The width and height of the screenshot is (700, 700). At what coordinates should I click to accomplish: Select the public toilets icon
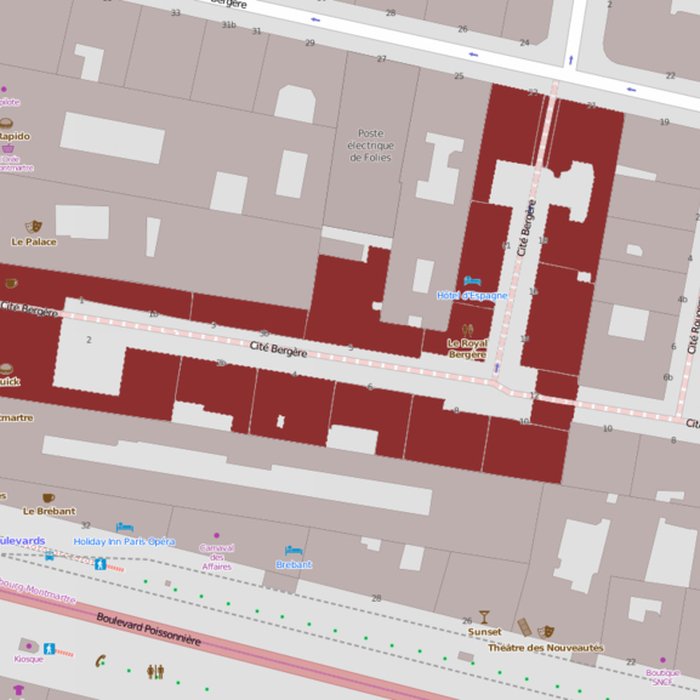click(155, 672)
